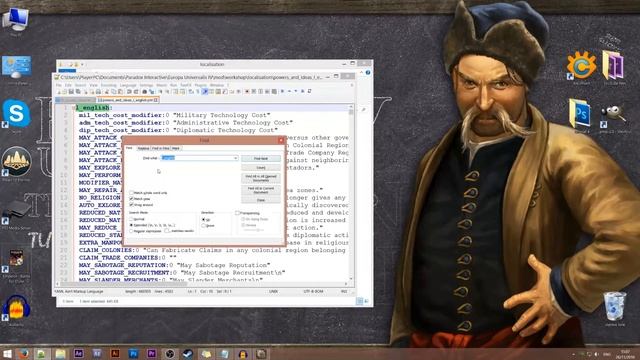Viewport: 640px width, 360px height.
Task: Open the Skype desktop shortcut
Action: pyautogui.click(x=16, y=113)
